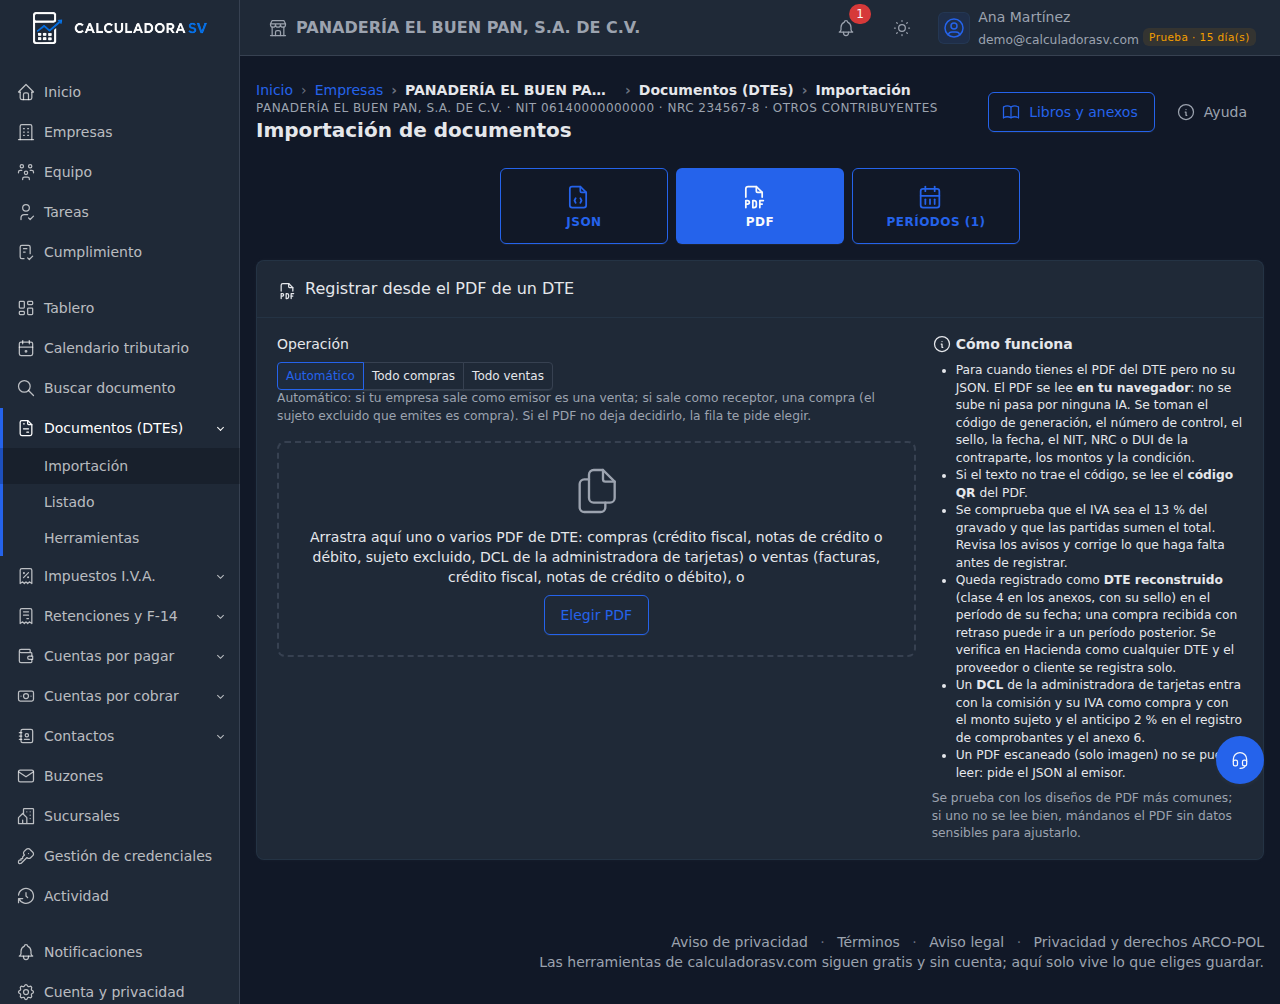
Task: Click the Gestión de credenciales key icon
Action: [26, 856]
